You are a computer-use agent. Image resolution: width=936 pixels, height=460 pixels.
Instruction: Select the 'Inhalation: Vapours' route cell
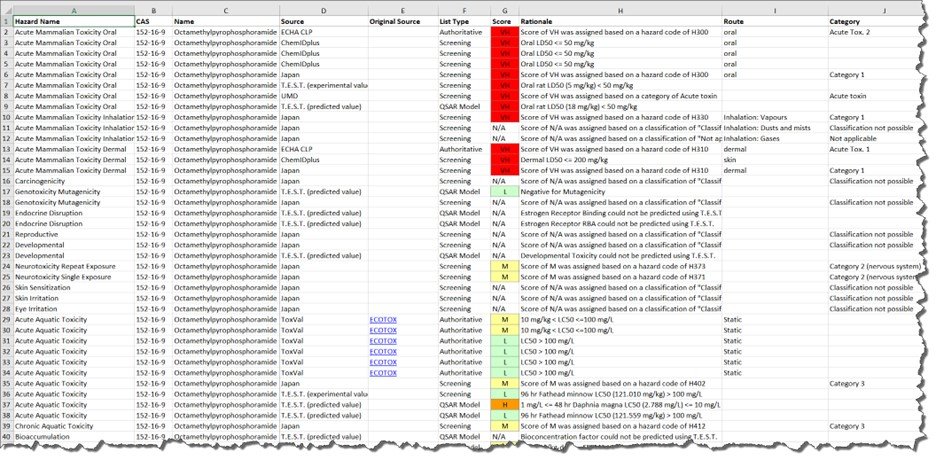tap(775, 118)
